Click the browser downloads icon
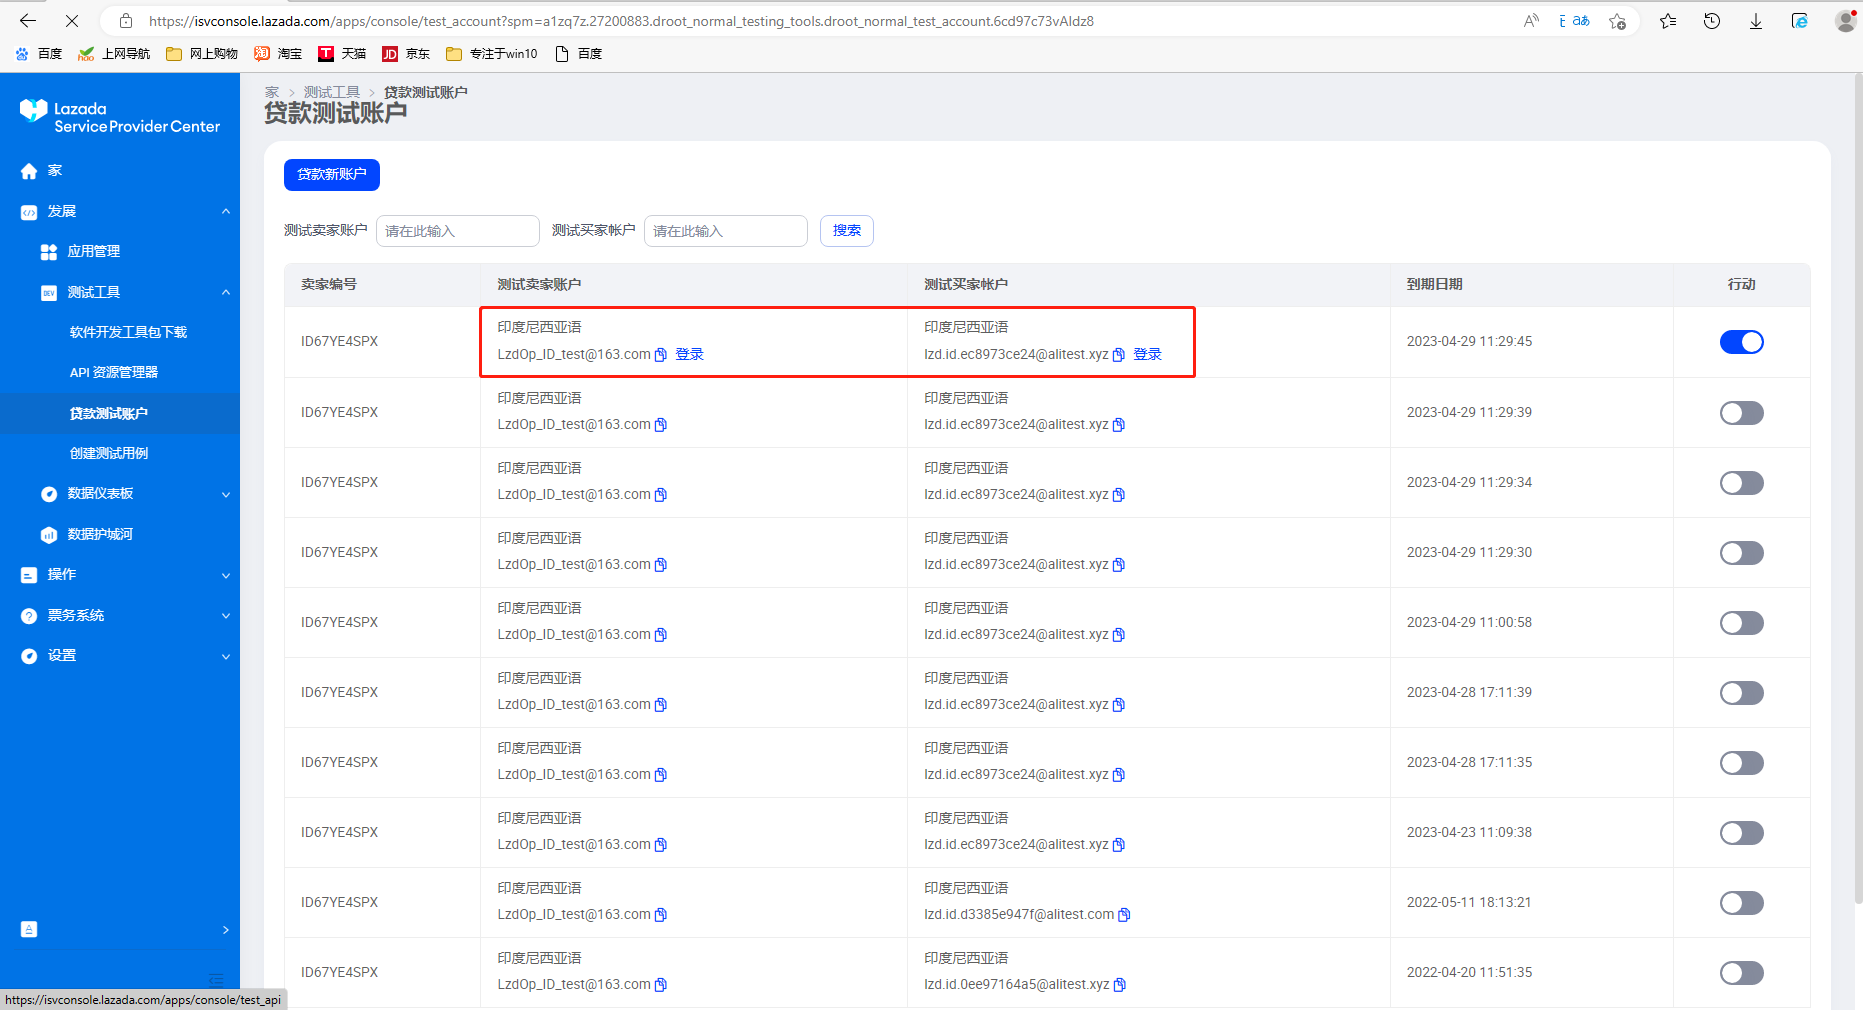The image size is (1863, 1010). pos(1755,21)
